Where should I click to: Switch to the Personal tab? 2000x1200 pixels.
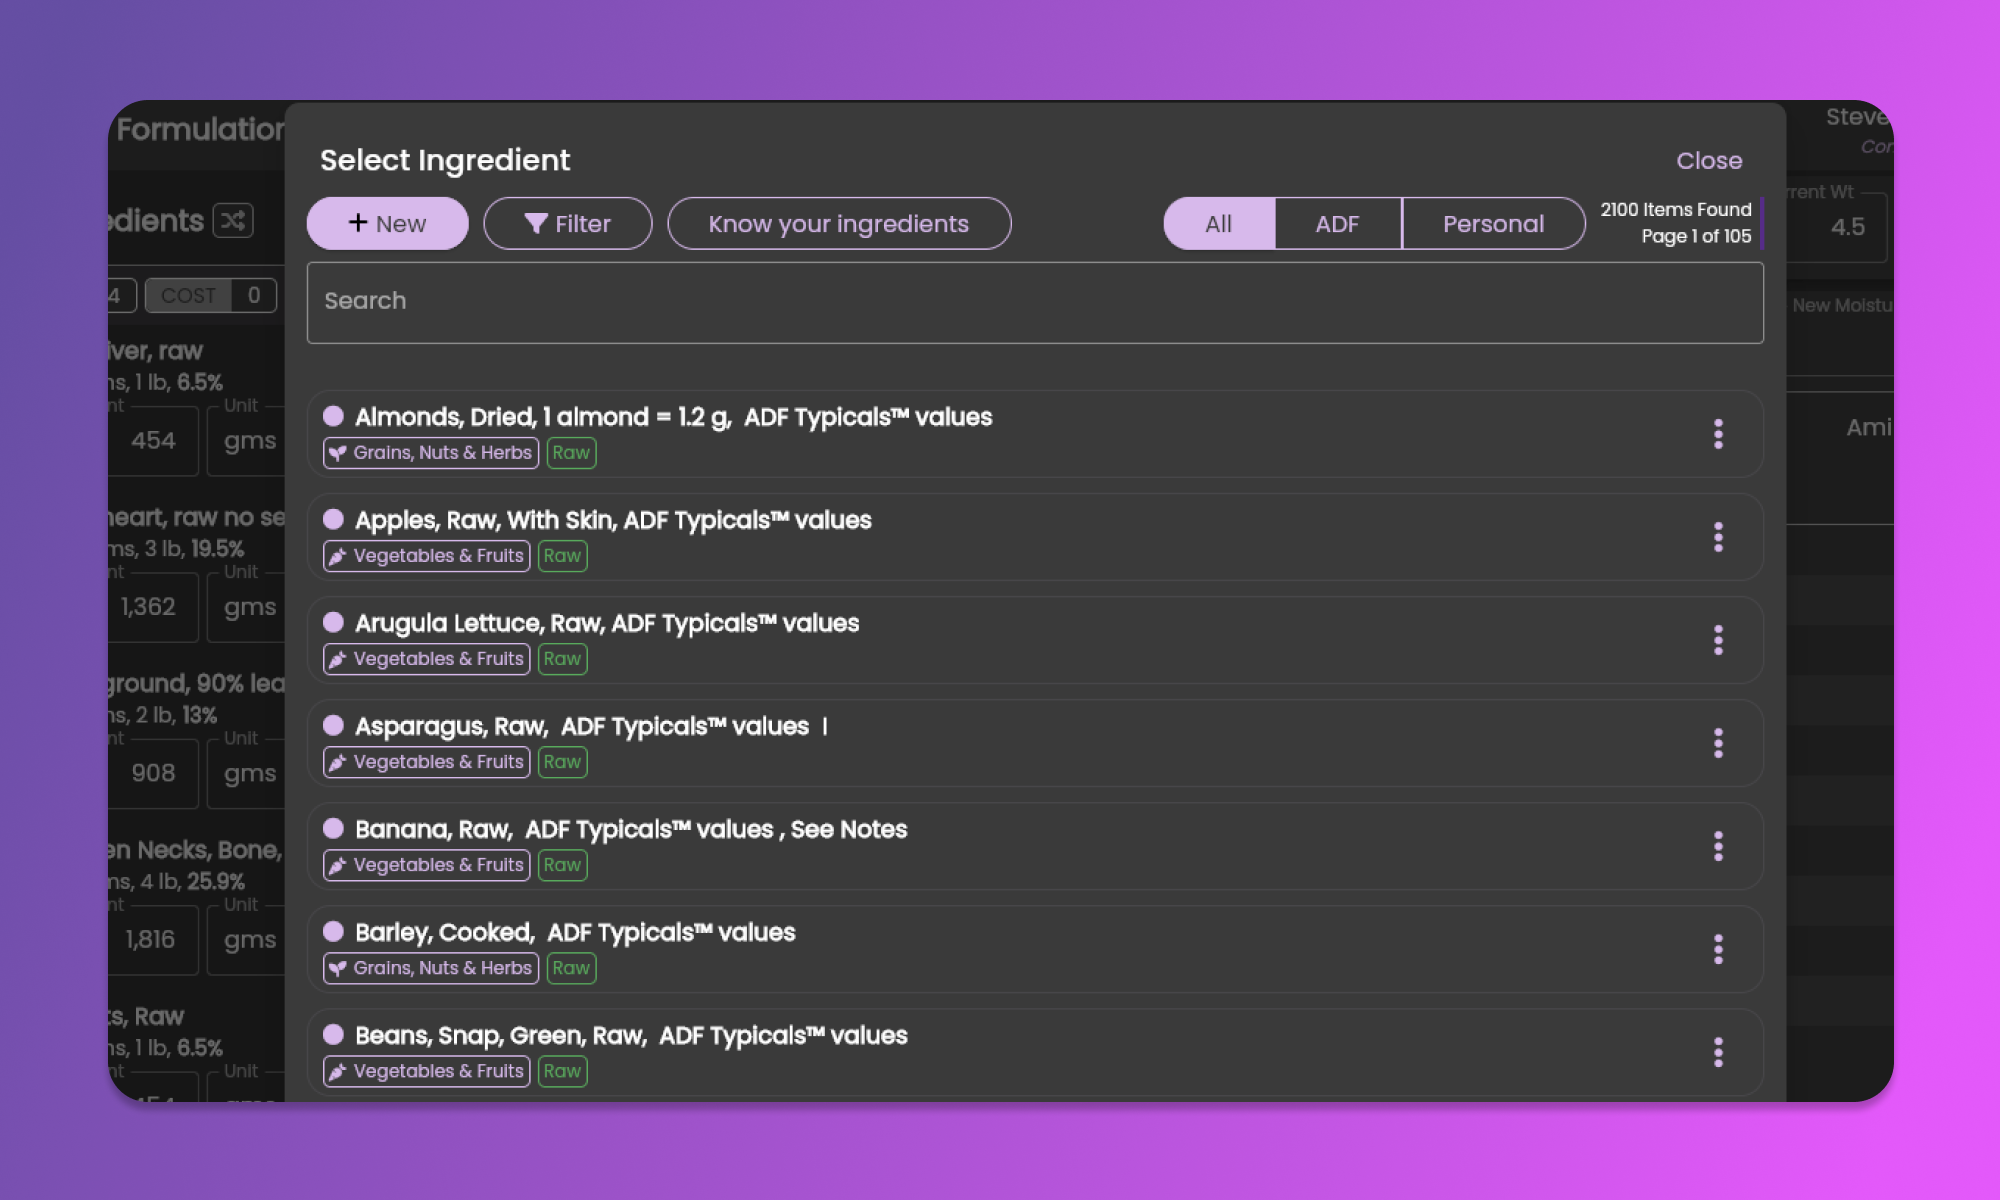(1493, 224)
